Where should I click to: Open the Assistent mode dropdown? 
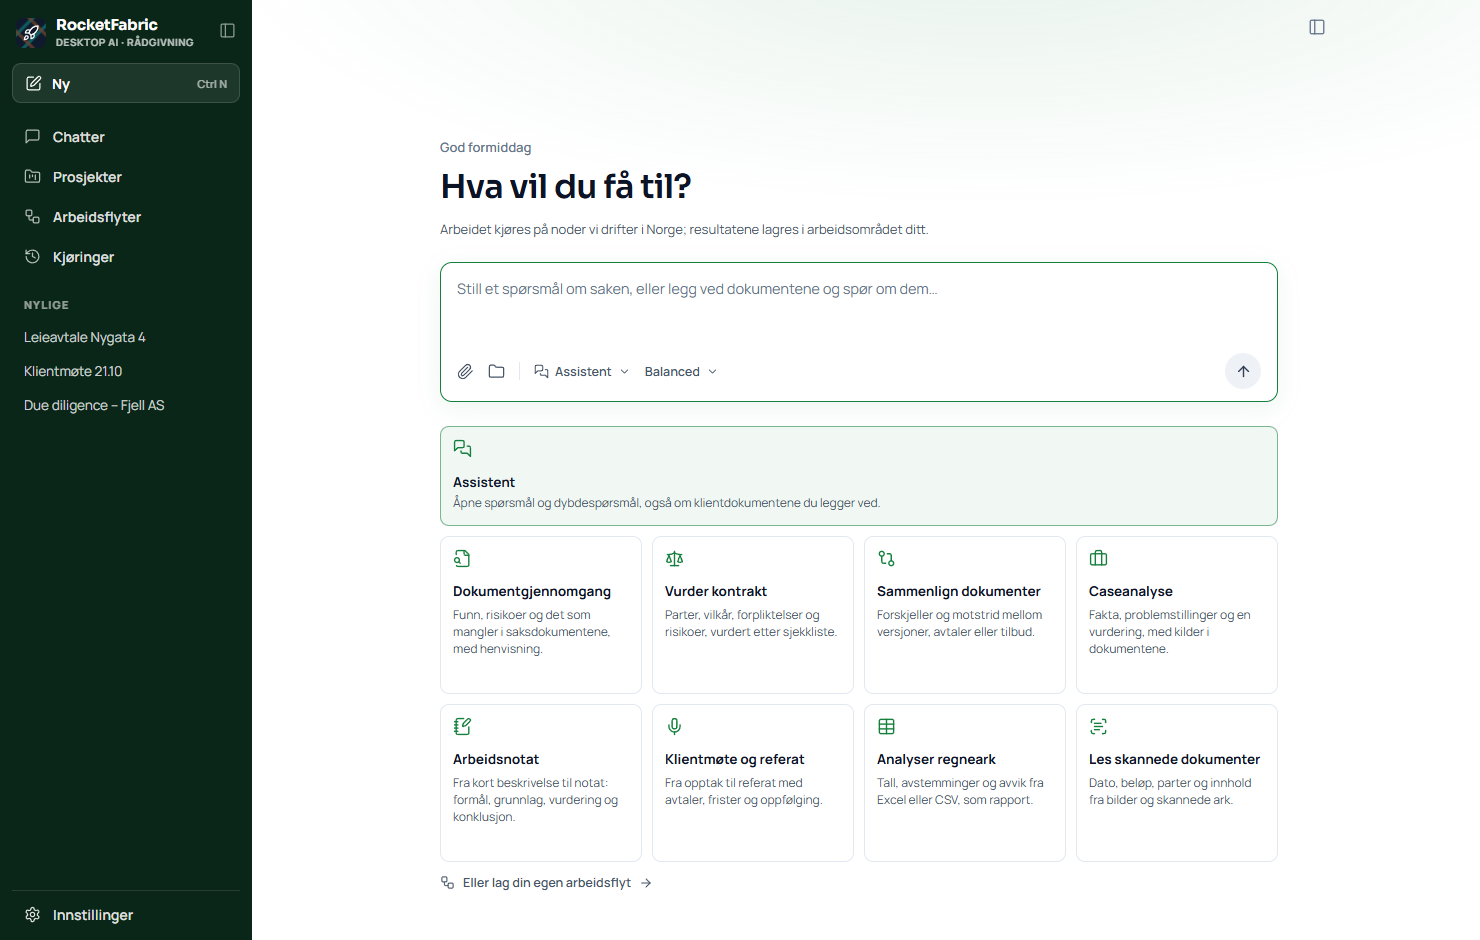(582, 372)
